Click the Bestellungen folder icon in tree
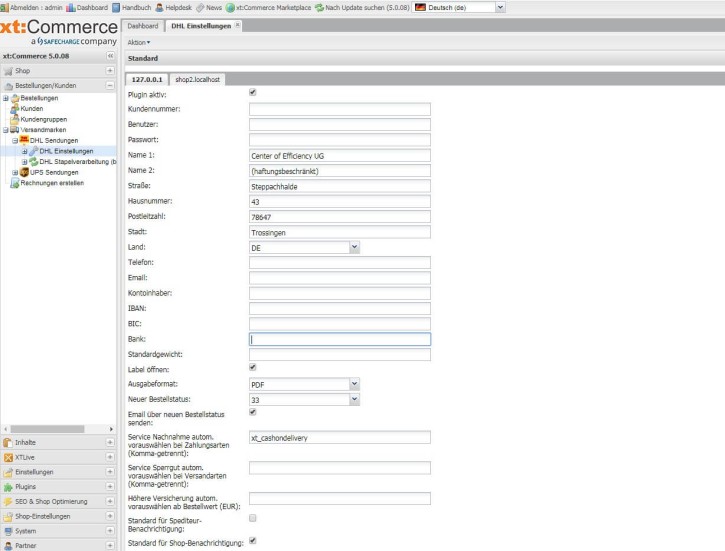This screenshot has width=725, height=551. point(15,98)
